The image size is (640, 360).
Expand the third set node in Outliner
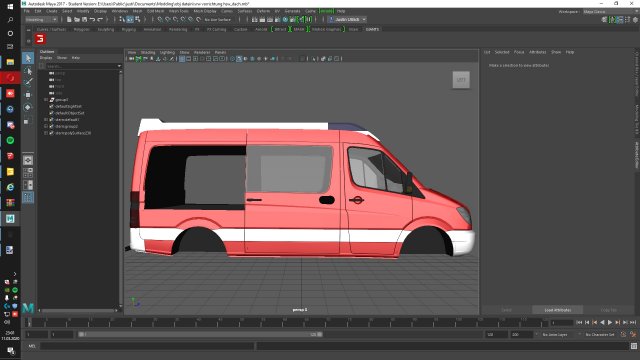[46, 120]
